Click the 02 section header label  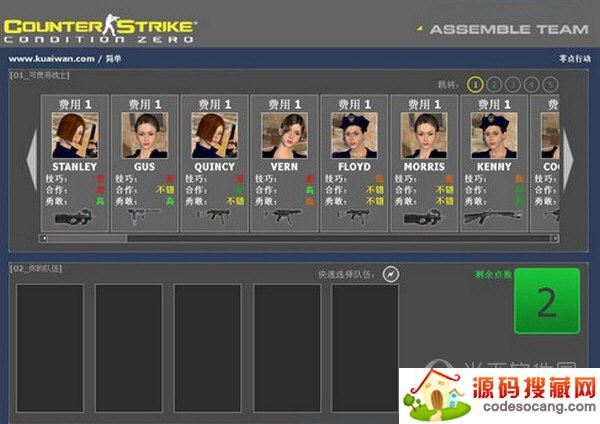[x=36, y=269]
